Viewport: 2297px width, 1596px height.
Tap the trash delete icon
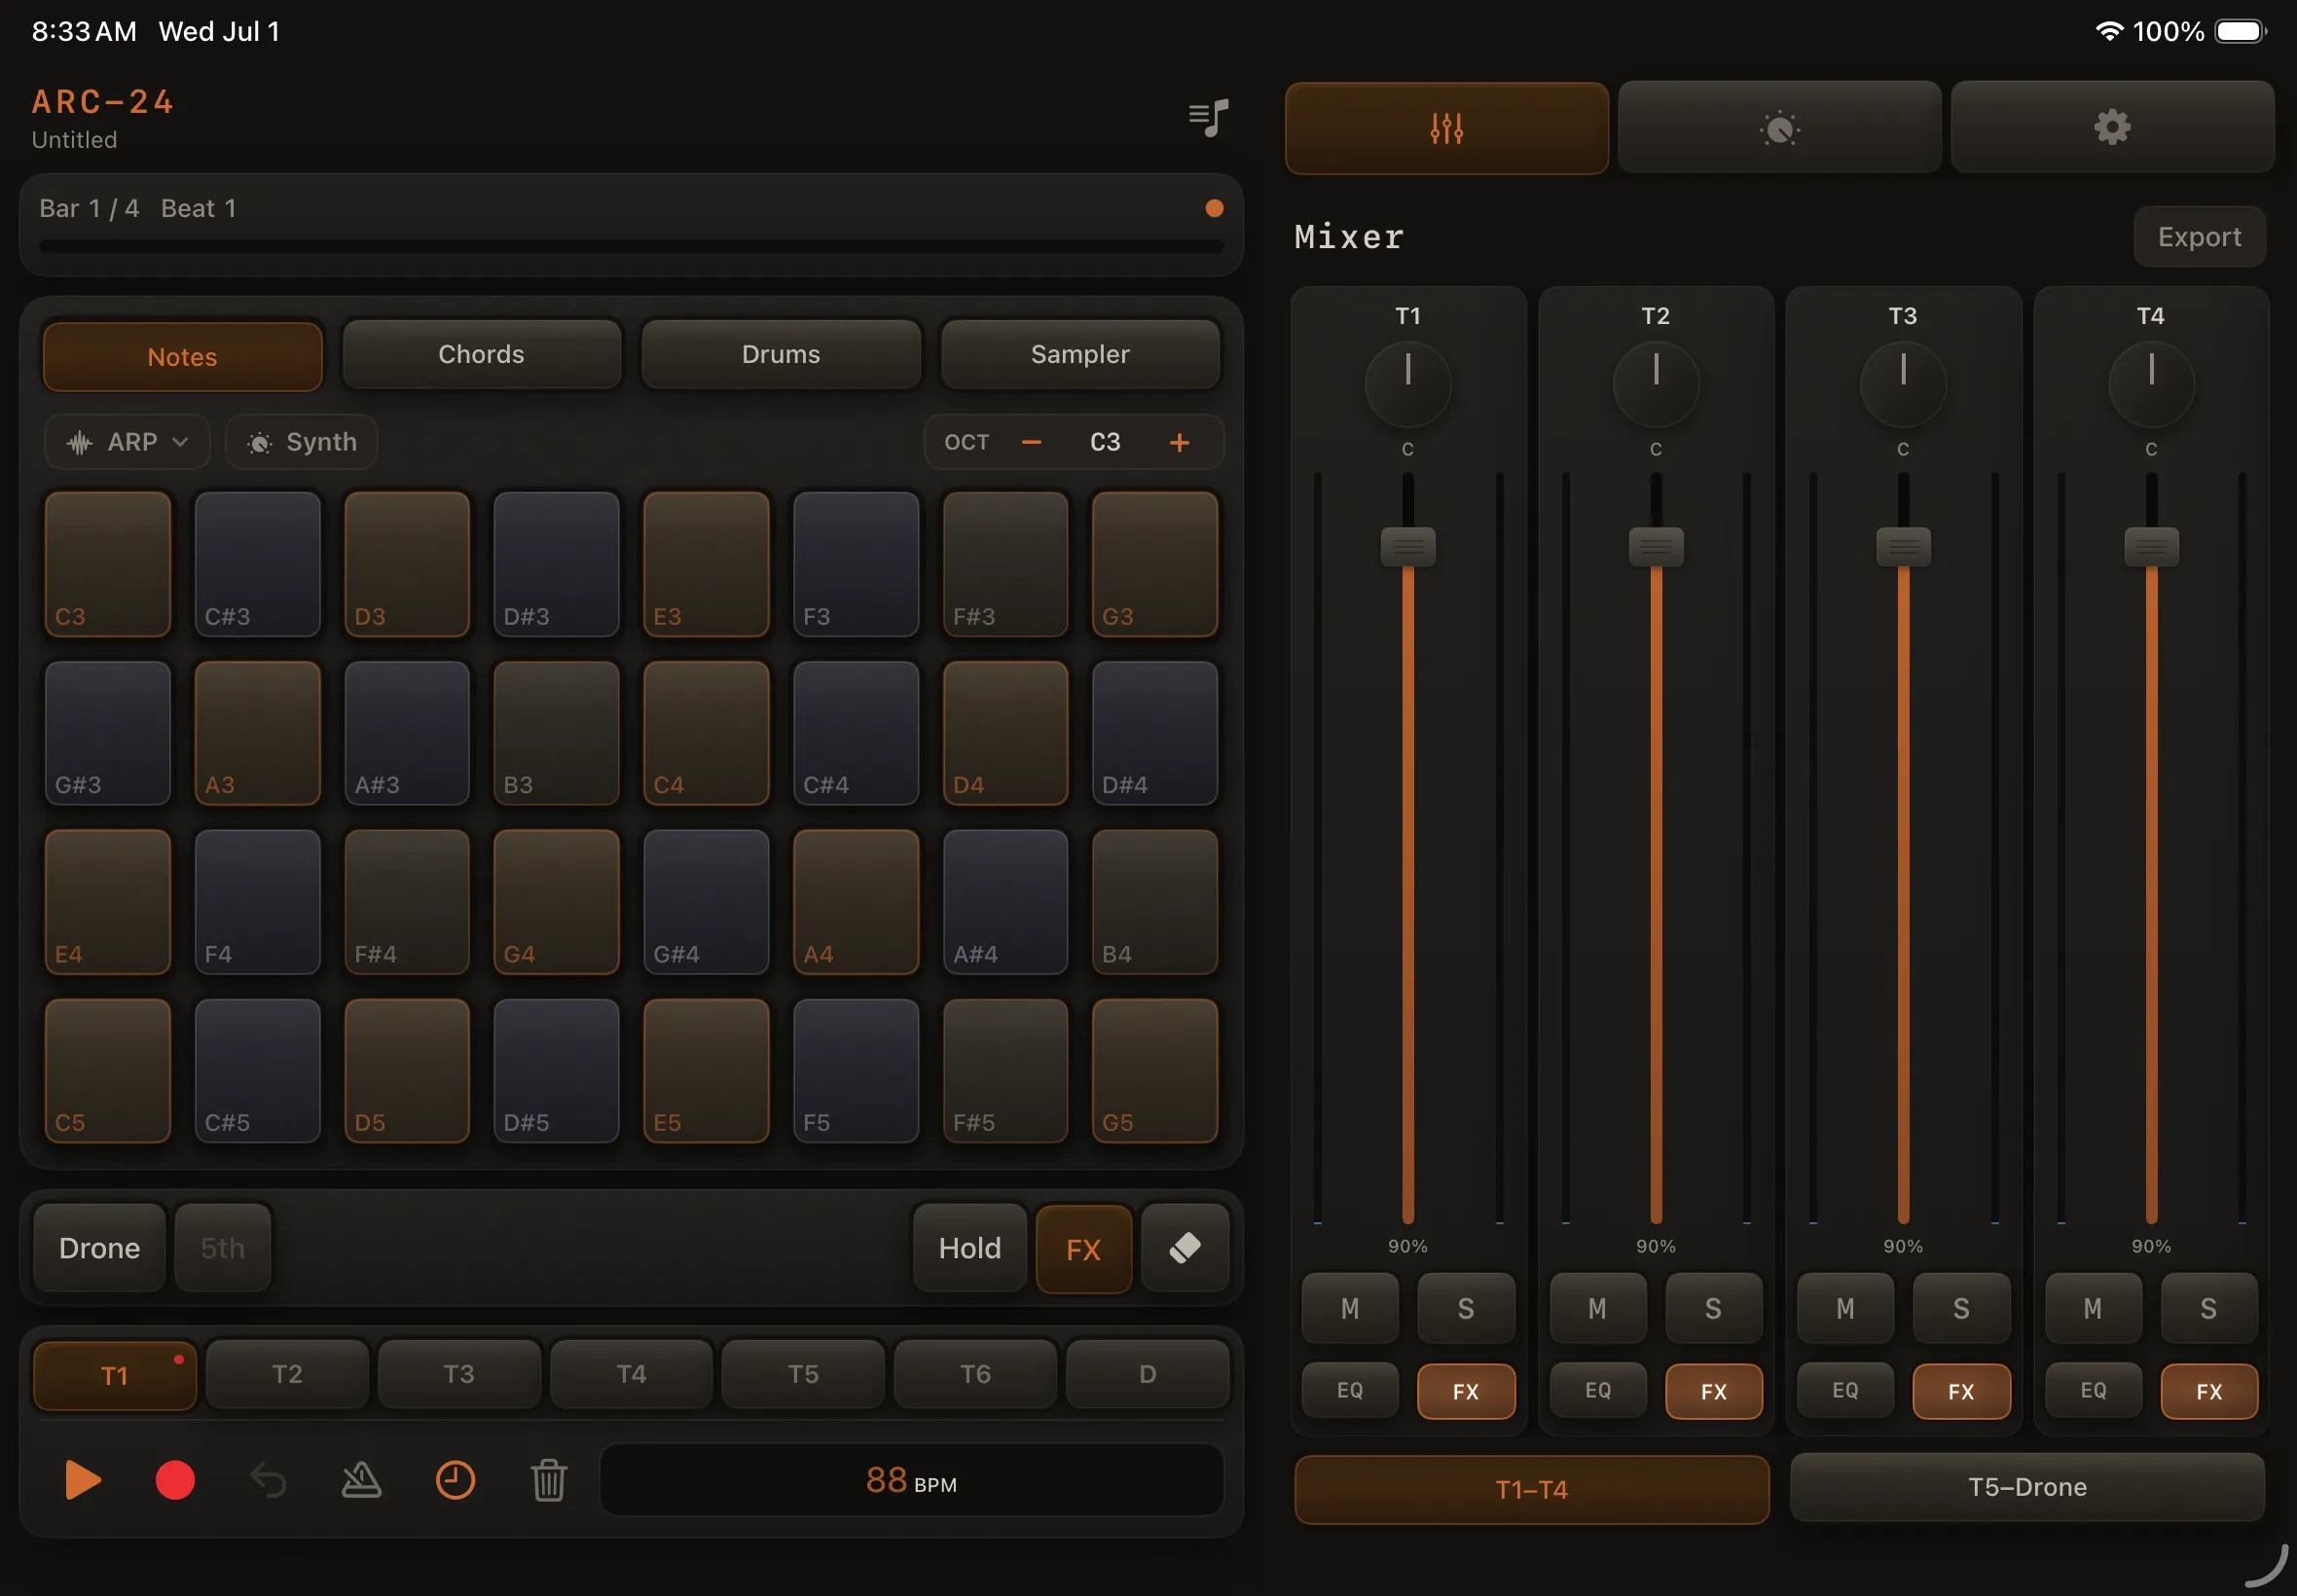548,1480
